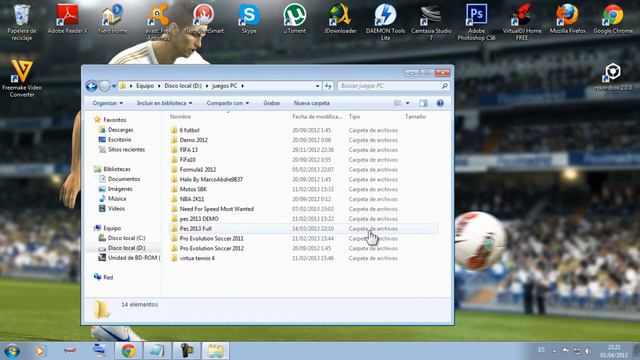Viewport: 640px width, 360px height.
Task: Click Explorer forward navigation arrow
Action: (x=105, y=86)
